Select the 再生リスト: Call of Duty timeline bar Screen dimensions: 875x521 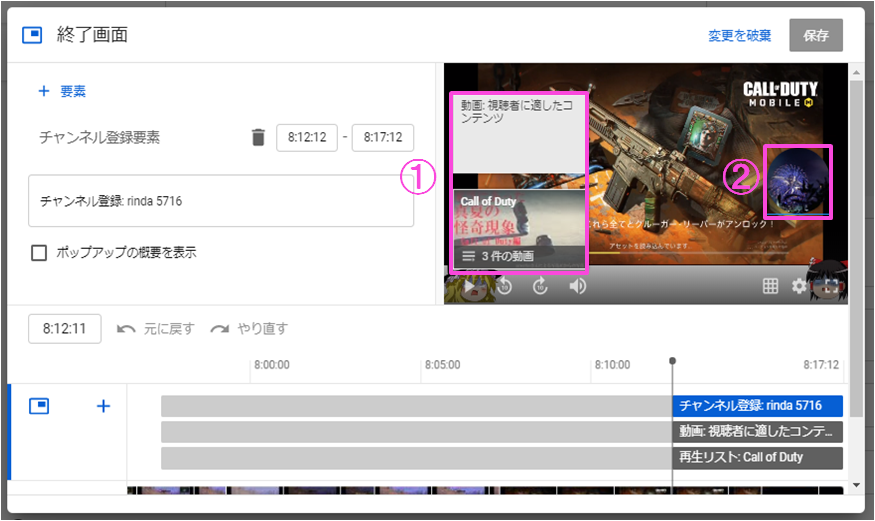coord(757,457)
